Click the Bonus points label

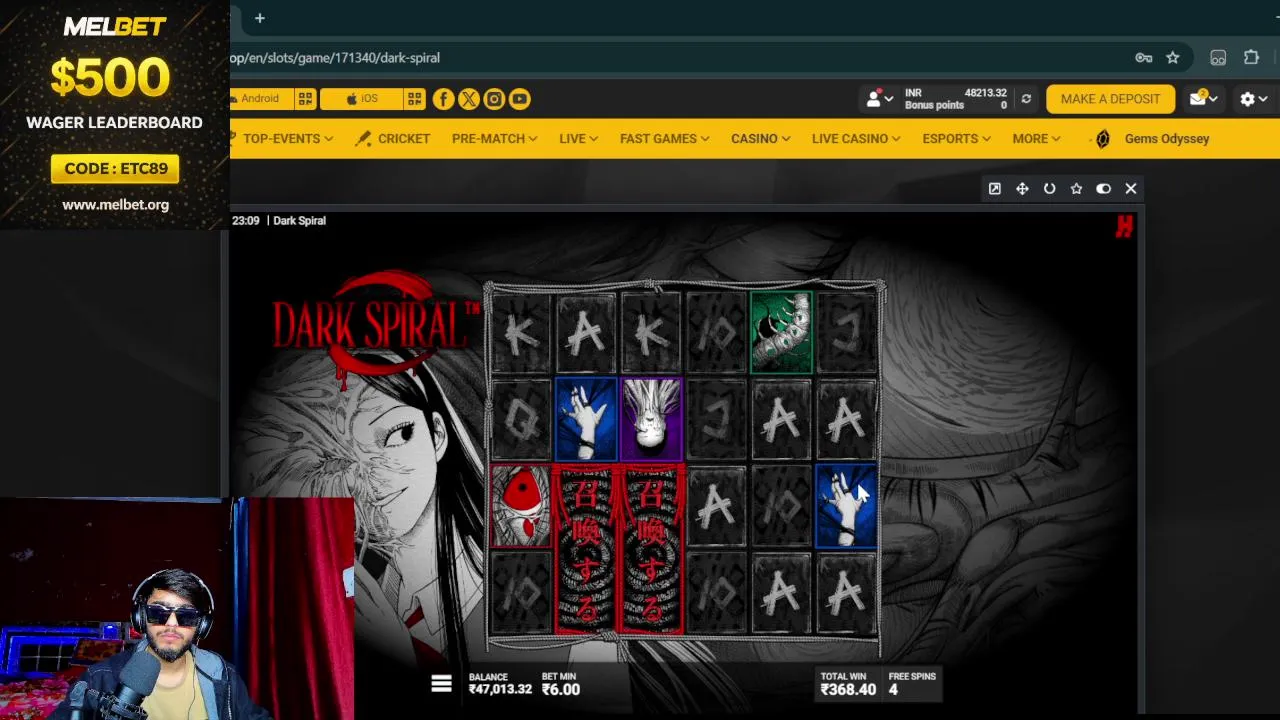(x=934, y=106)
